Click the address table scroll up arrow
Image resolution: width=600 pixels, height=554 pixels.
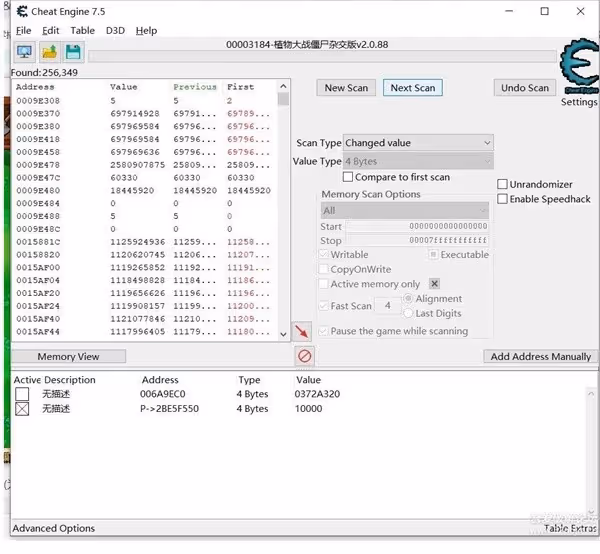[591, 394]
